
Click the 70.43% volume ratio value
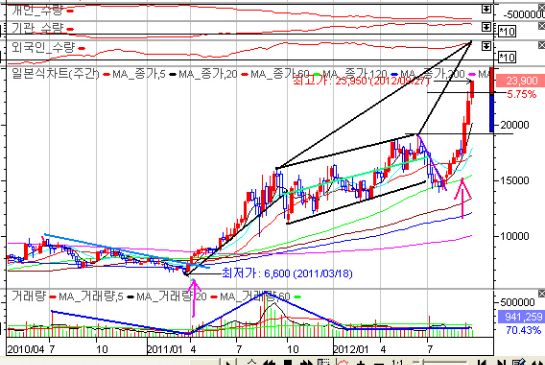[x=523, y=330]
